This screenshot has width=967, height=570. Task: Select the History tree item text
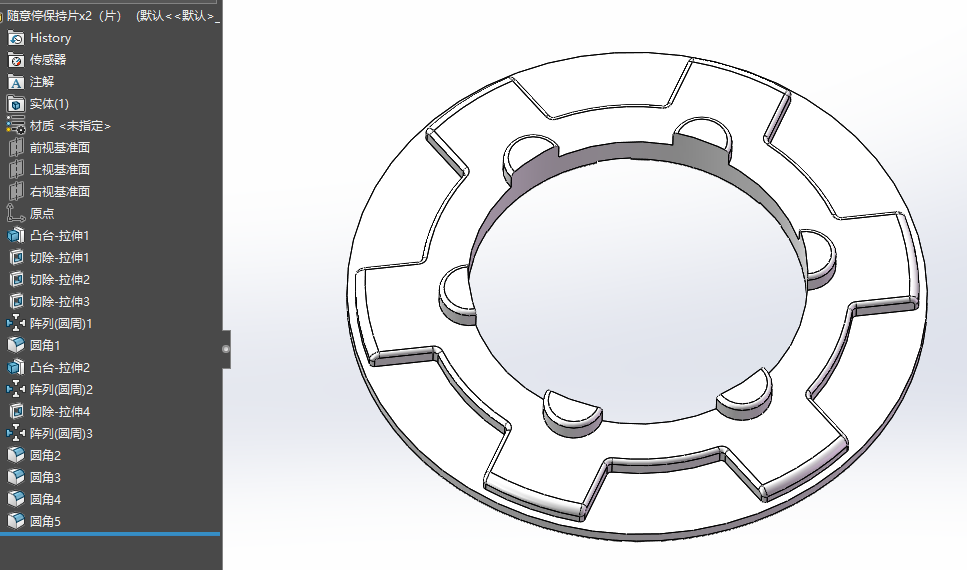pyautogui.click(x=51, y=38)
